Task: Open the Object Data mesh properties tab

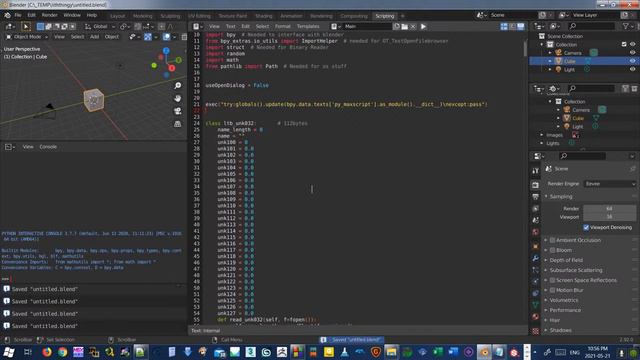Action: tap(536, 305)
